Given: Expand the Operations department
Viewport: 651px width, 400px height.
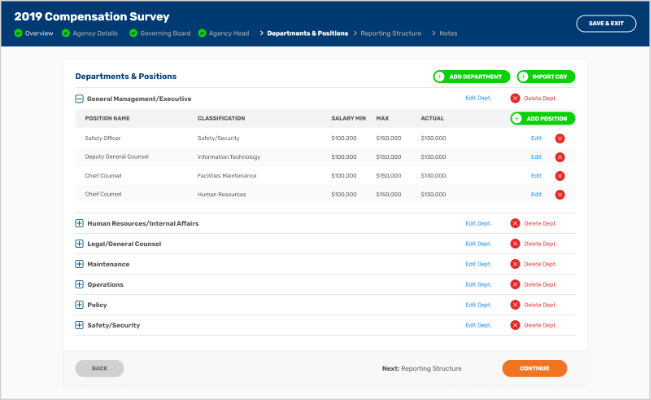Looking at the screenshot, I should point(79,285).
